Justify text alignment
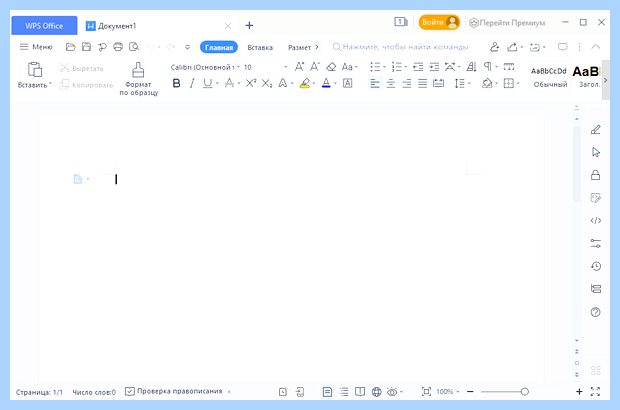 click(422, 83)
